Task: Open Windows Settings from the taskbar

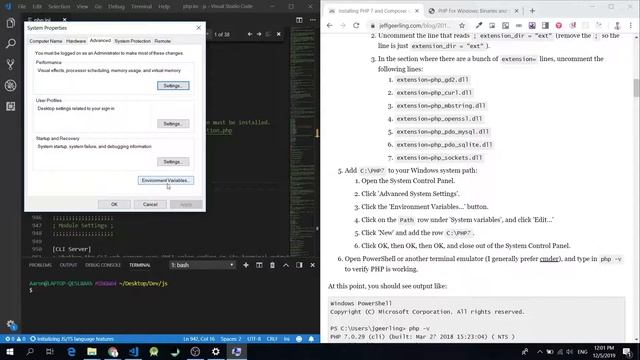Action: click(x=216, y=351)
